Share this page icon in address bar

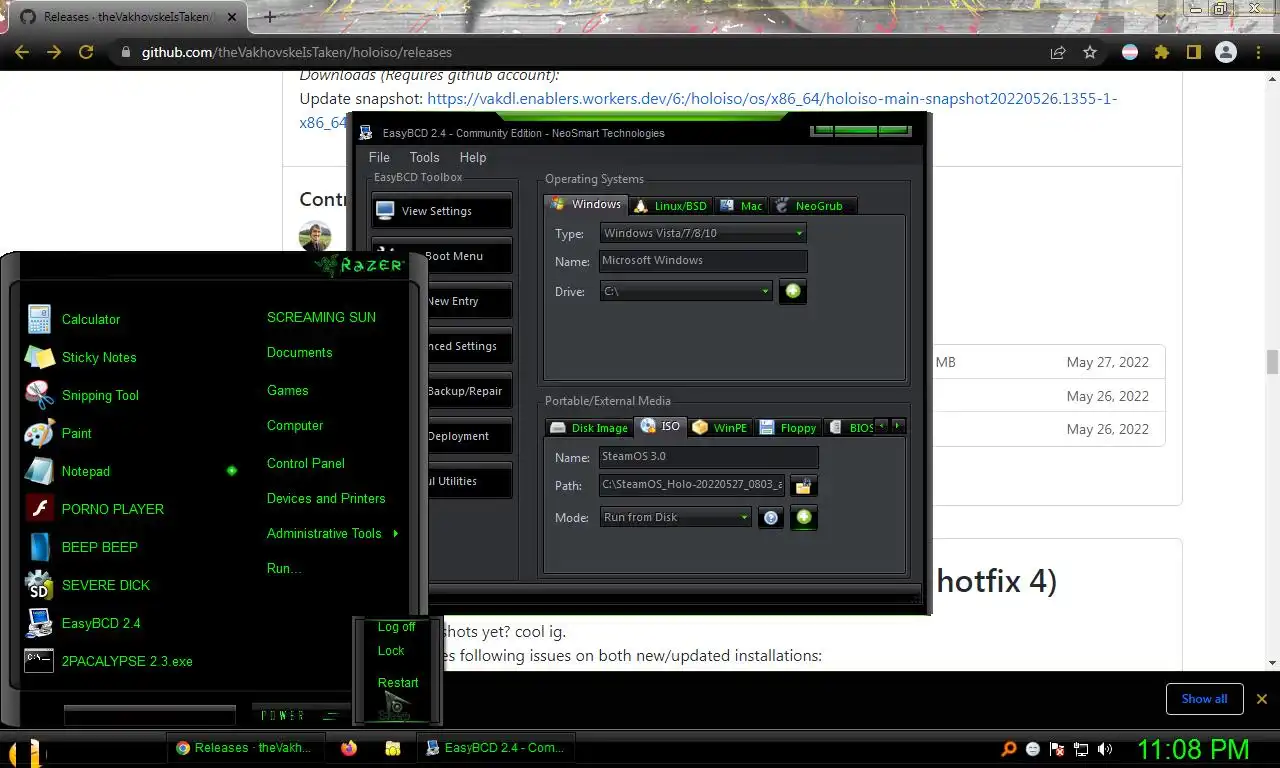pos(1058,52)
